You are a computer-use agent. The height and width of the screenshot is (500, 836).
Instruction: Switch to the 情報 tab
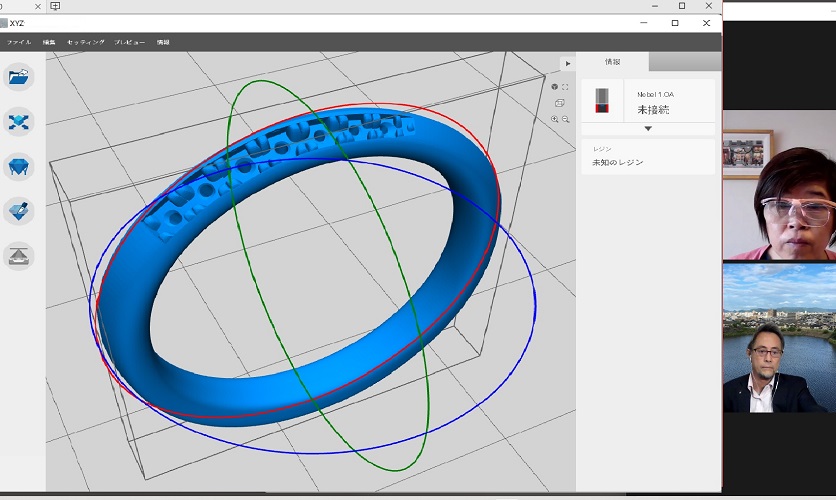(x=612, y=62)
